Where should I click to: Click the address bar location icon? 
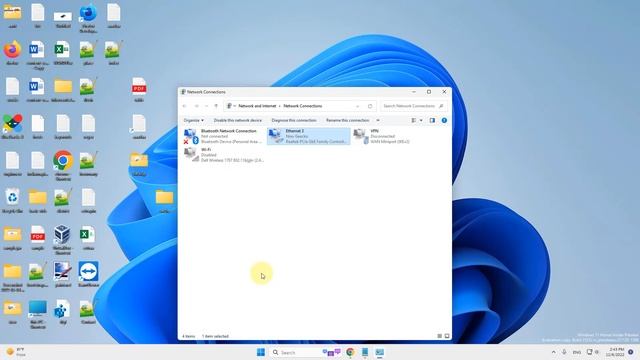(x=229, y=106)
